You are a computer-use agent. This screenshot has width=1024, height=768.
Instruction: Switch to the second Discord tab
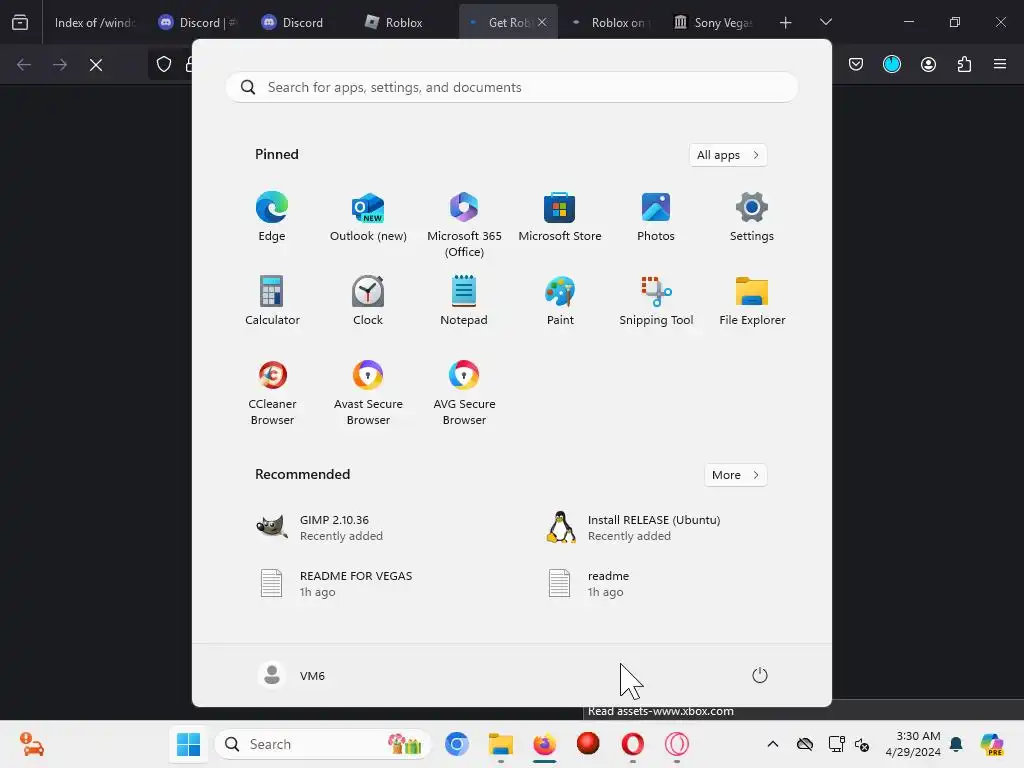(x=302, y=22)
